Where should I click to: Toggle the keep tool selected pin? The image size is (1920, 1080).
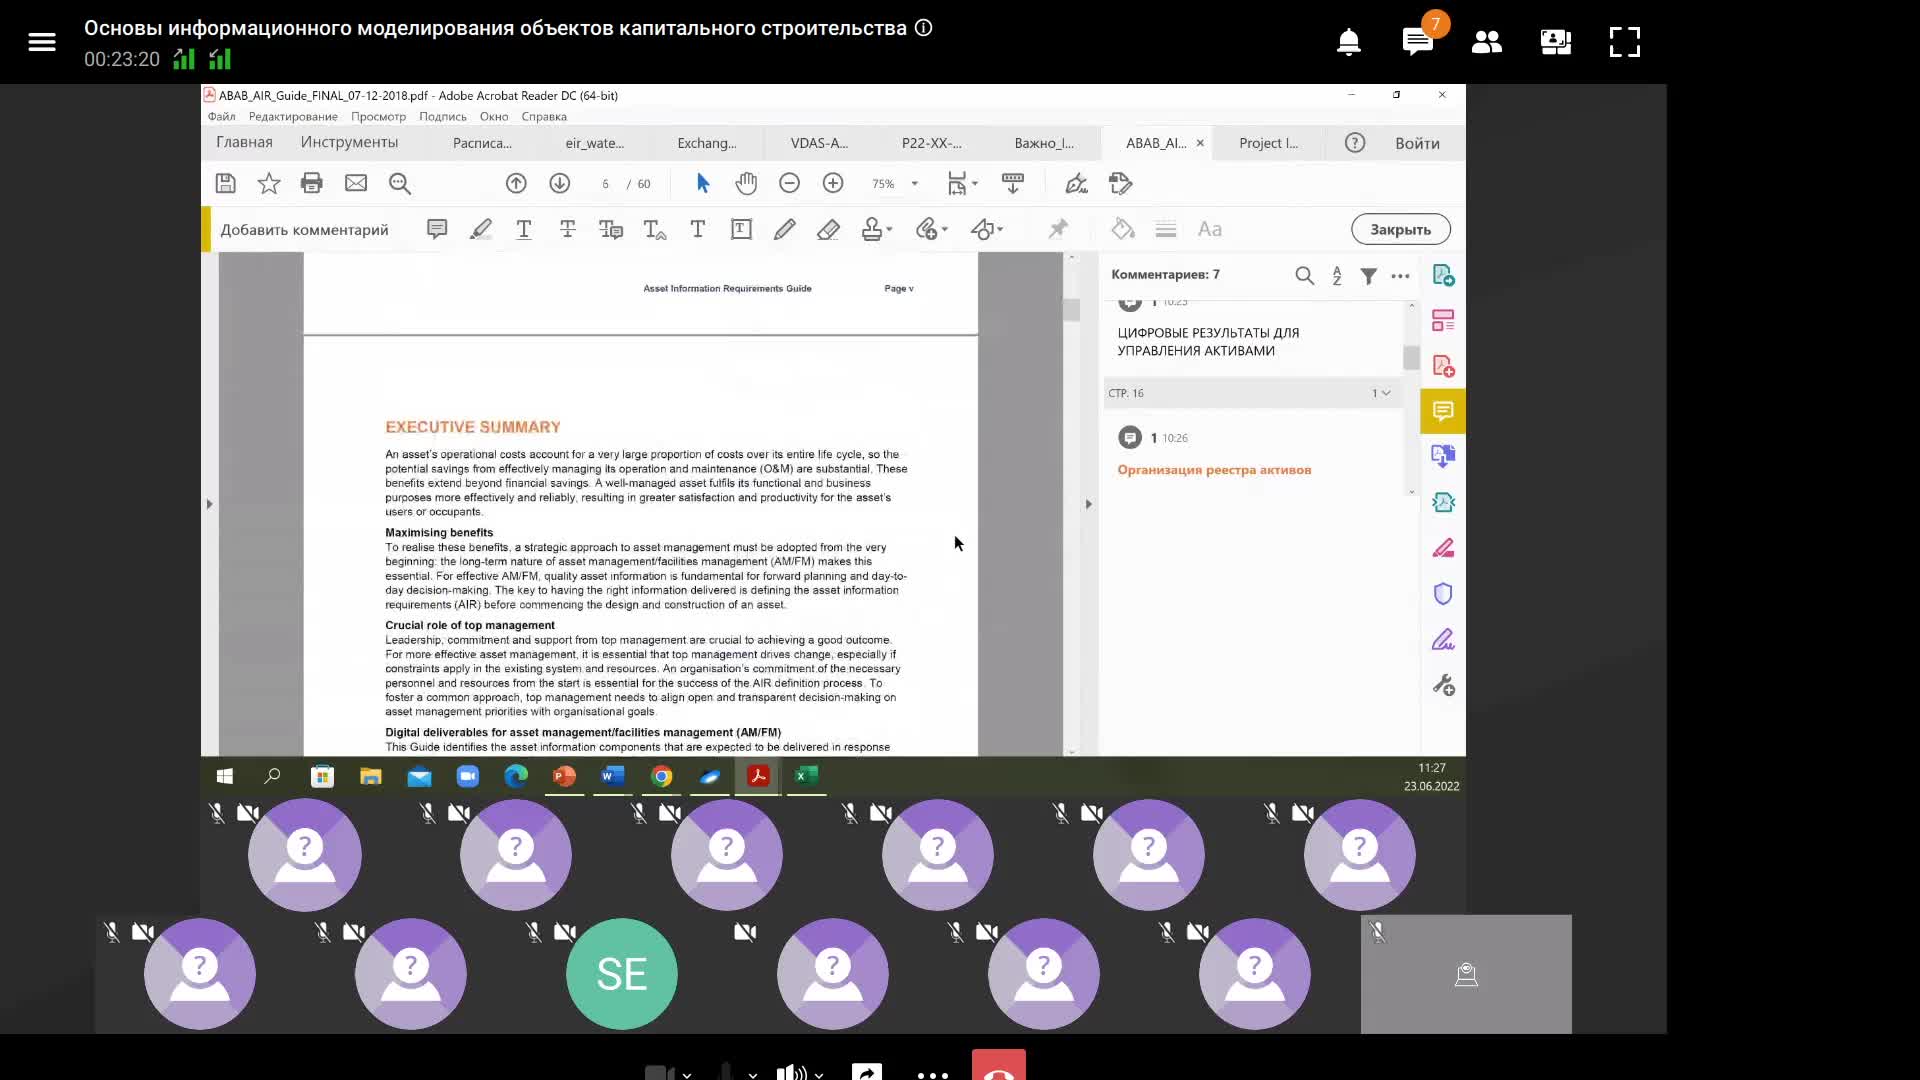(x=1058, y=229)
